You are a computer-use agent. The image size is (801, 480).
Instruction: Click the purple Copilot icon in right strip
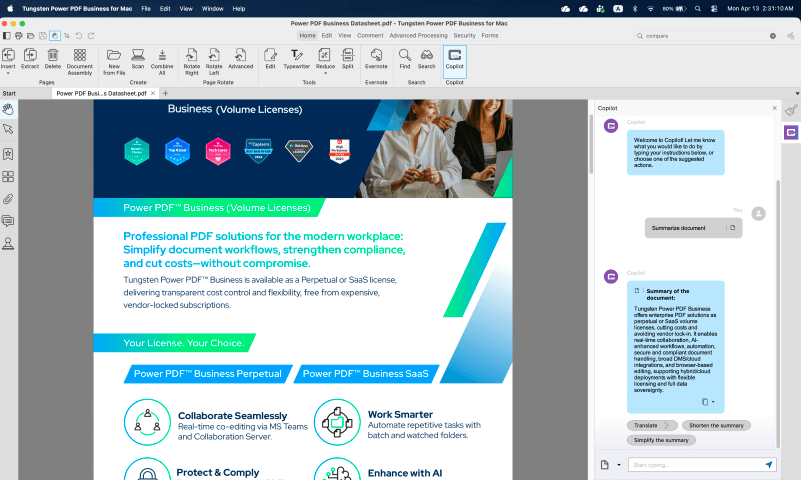[791, 133]
